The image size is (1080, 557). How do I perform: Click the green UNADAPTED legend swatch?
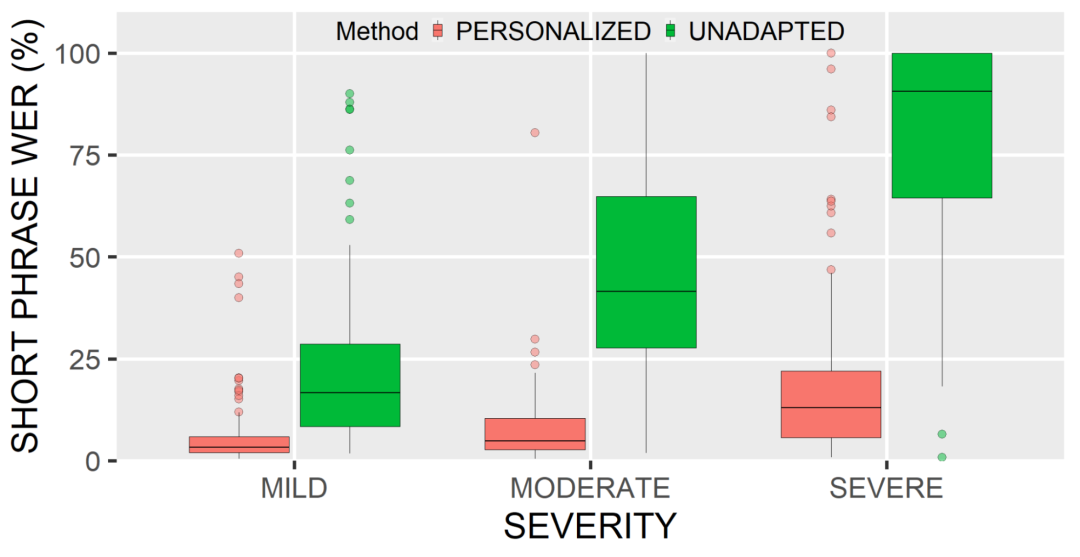click(671, 31)
